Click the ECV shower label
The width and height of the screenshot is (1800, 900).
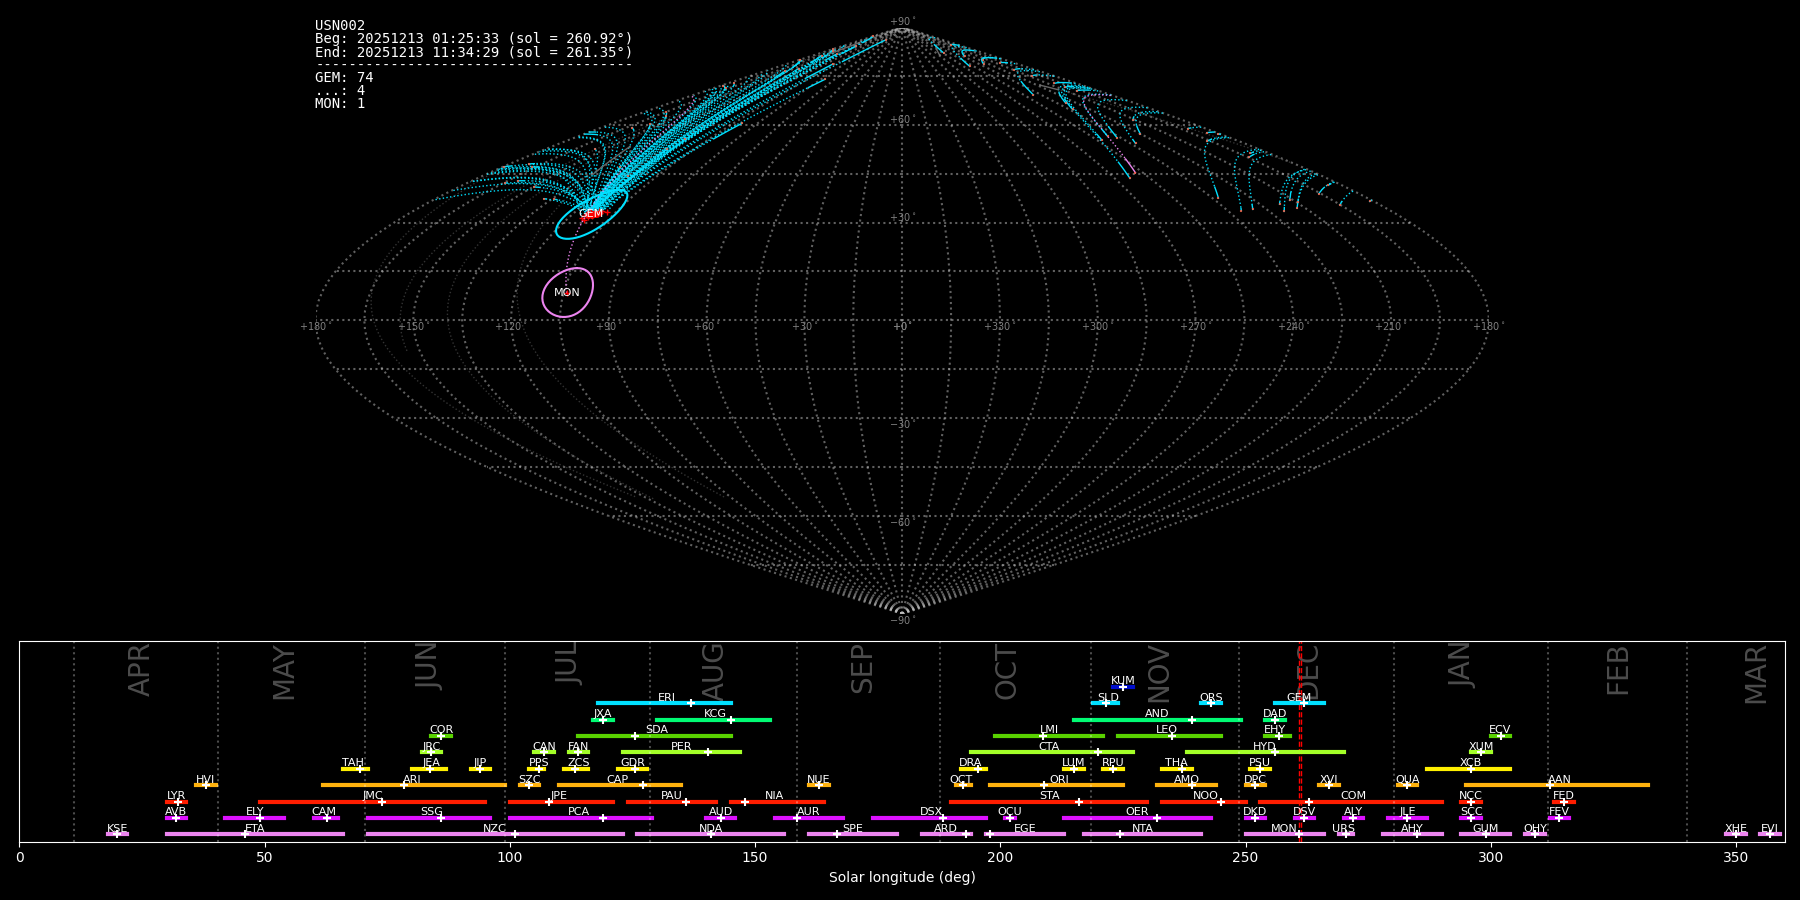[x=1500, y=730]
